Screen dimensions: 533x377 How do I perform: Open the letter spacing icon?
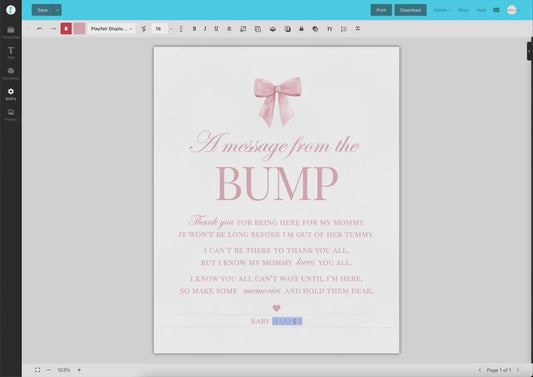[x=344, y=29]
